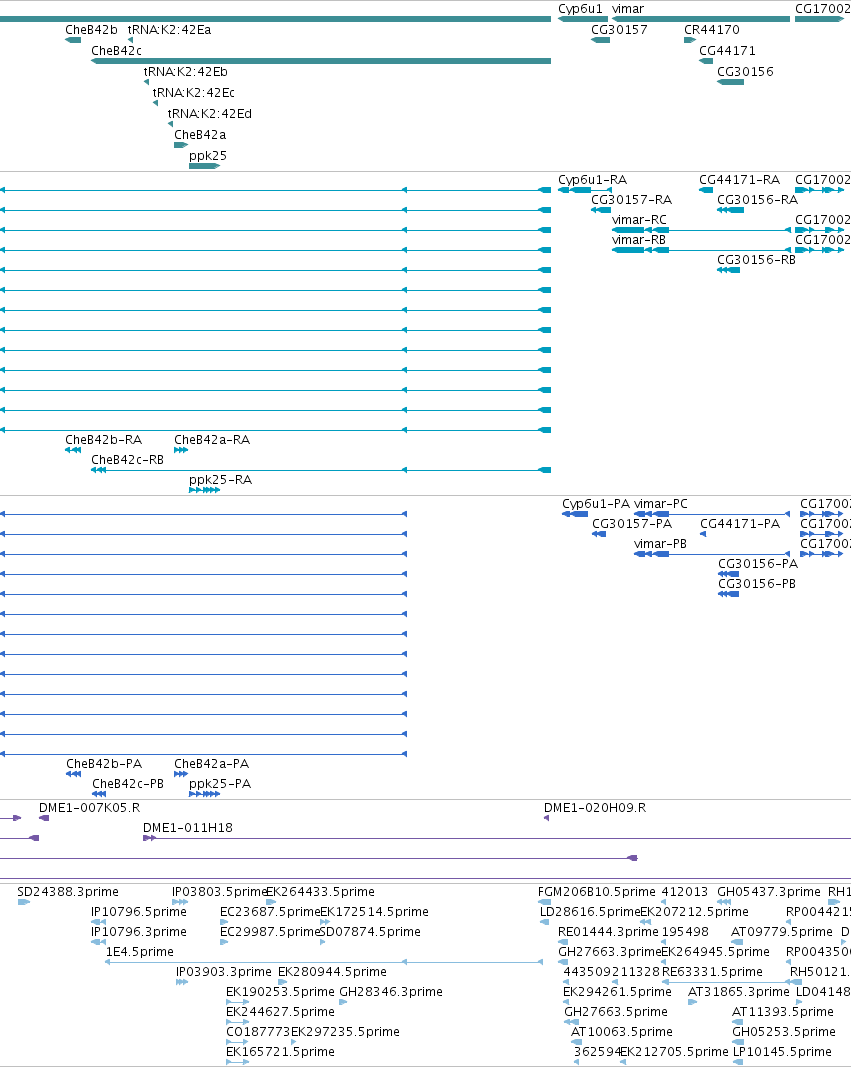Open the AT10063.5prime EST
This screenshot has height=1067, width=851.
click(575, 1042)
